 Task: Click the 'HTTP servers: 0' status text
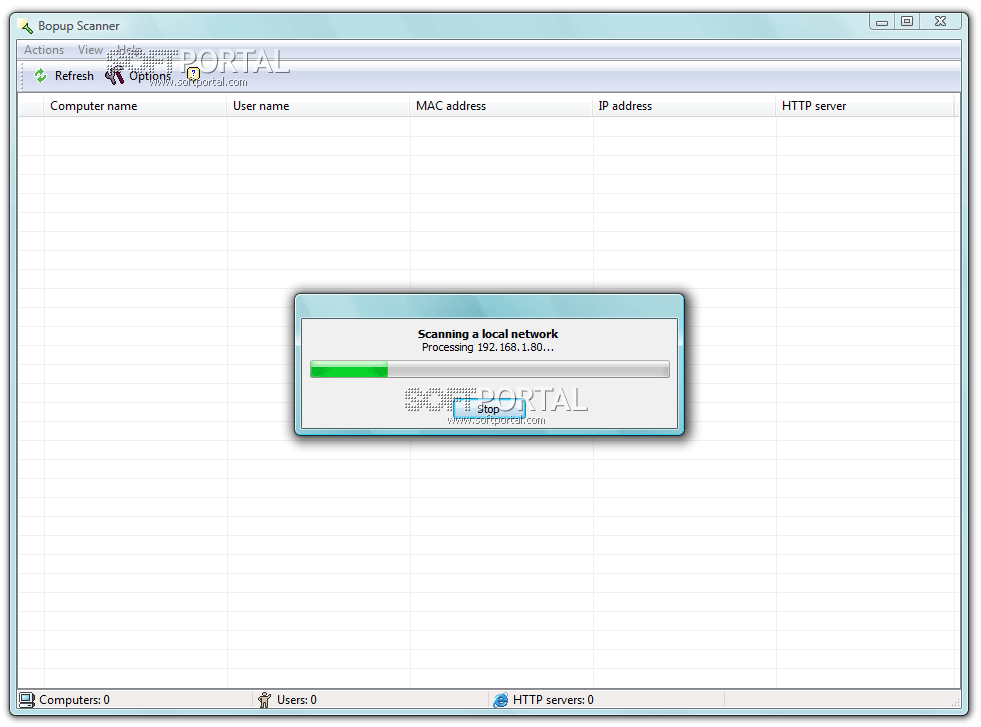553,700
